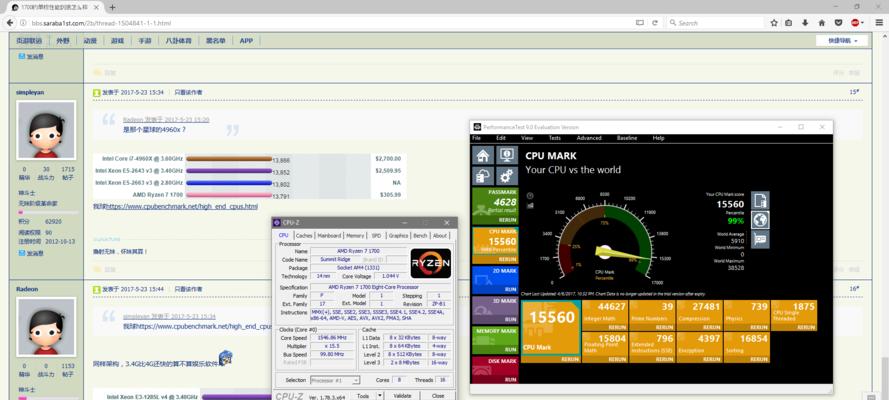Click in the Firefox Search box
Viewport: 889px width, 400px height.
714,23
